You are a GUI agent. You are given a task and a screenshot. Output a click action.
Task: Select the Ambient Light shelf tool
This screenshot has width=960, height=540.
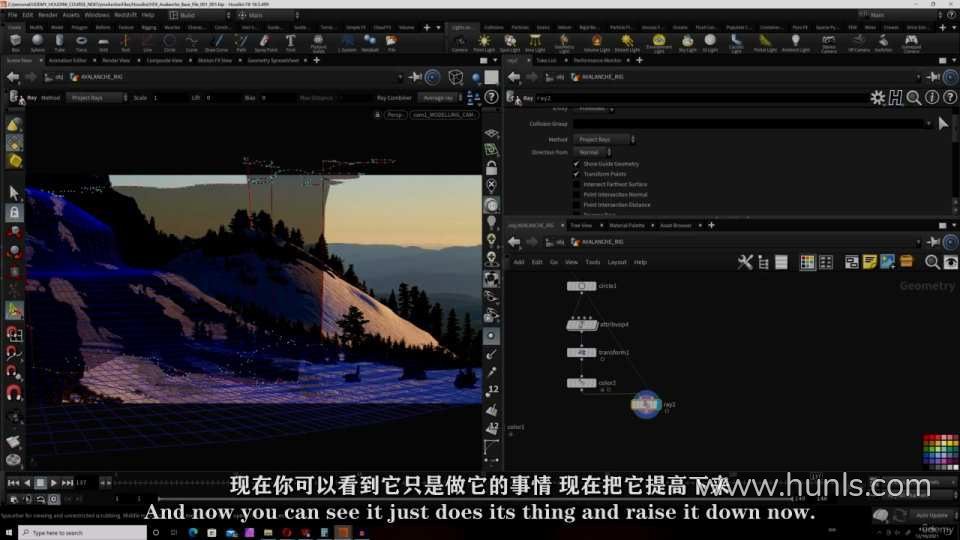click(795, 42)
